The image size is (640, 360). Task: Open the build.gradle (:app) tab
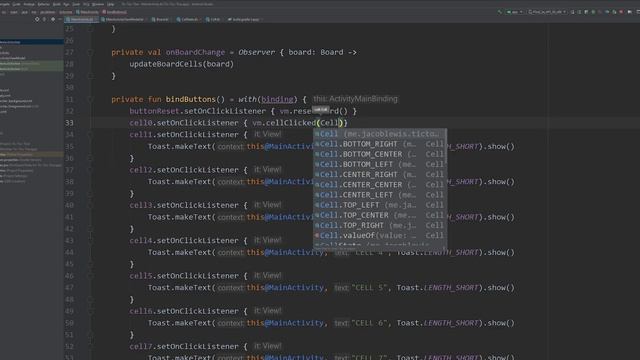click(x=244, y=19)
